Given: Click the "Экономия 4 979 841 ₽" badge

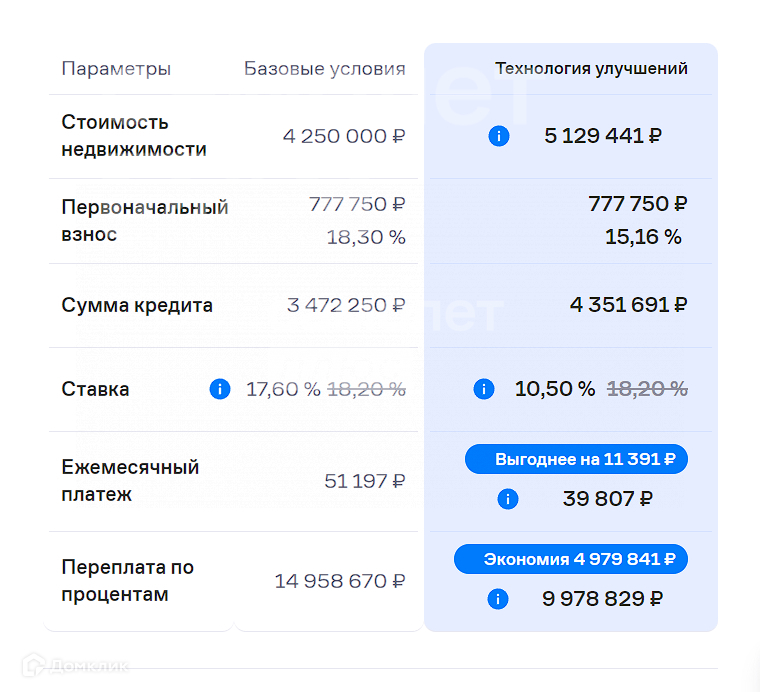Looking at the screenshot, I should click(570, 559).
